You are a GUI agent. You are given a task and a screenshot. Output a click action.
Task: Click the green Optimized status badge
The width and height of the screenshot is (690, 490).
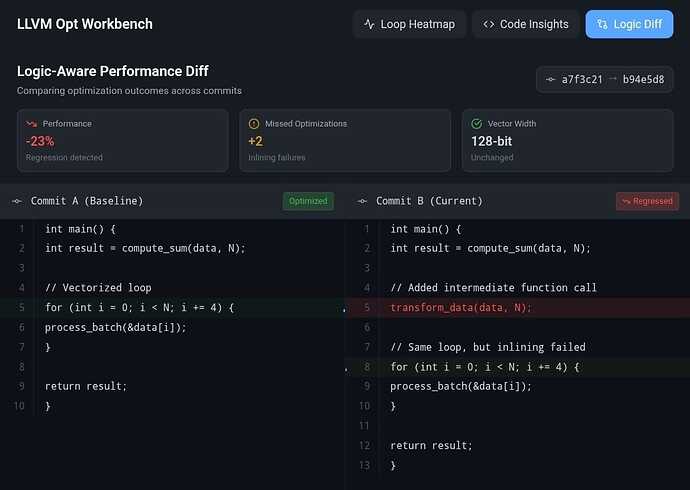[x=307, y=201]
